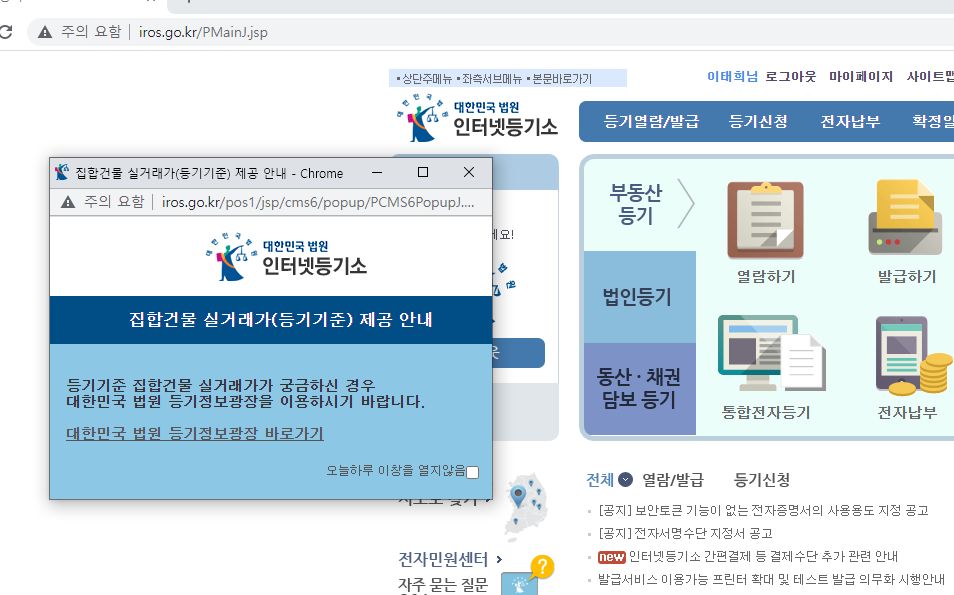The height and width of the screenshot is (595, 954).
Task: Open the 열람하기 clipboard icon
Action: point(765,220)
